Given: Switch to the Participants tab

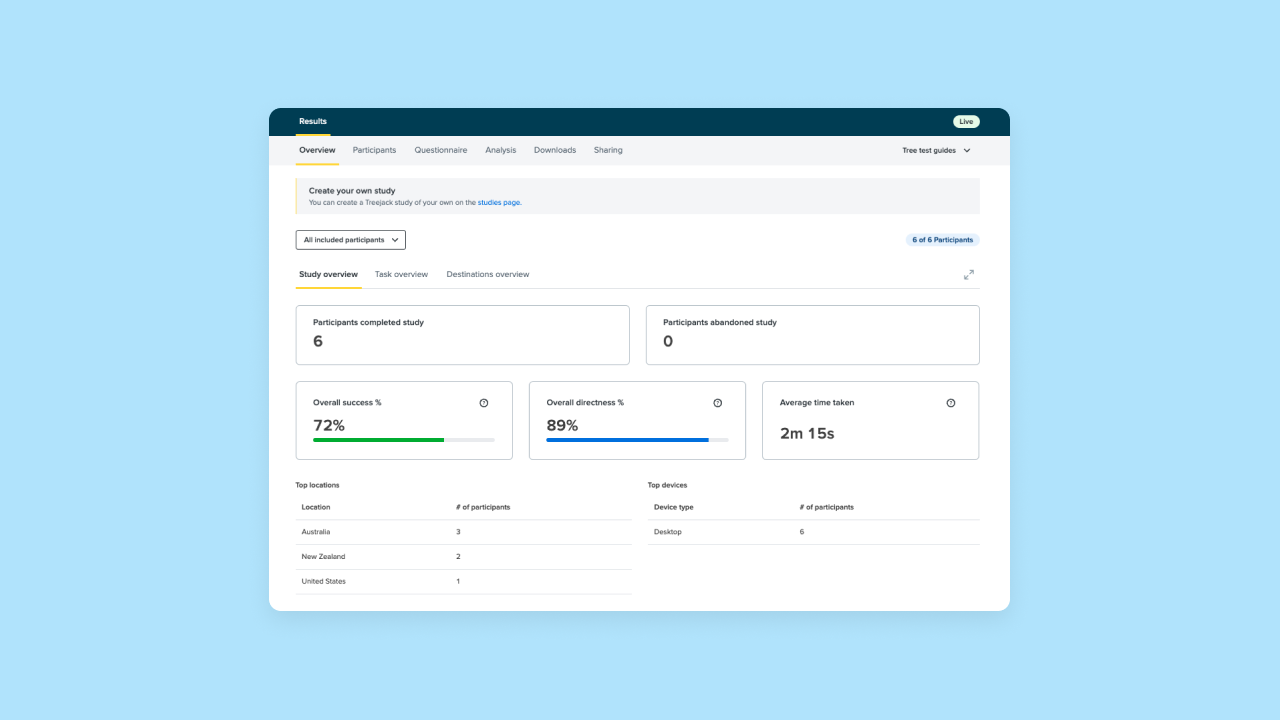Looking at the screenshot, I should [x=374, y=150].
